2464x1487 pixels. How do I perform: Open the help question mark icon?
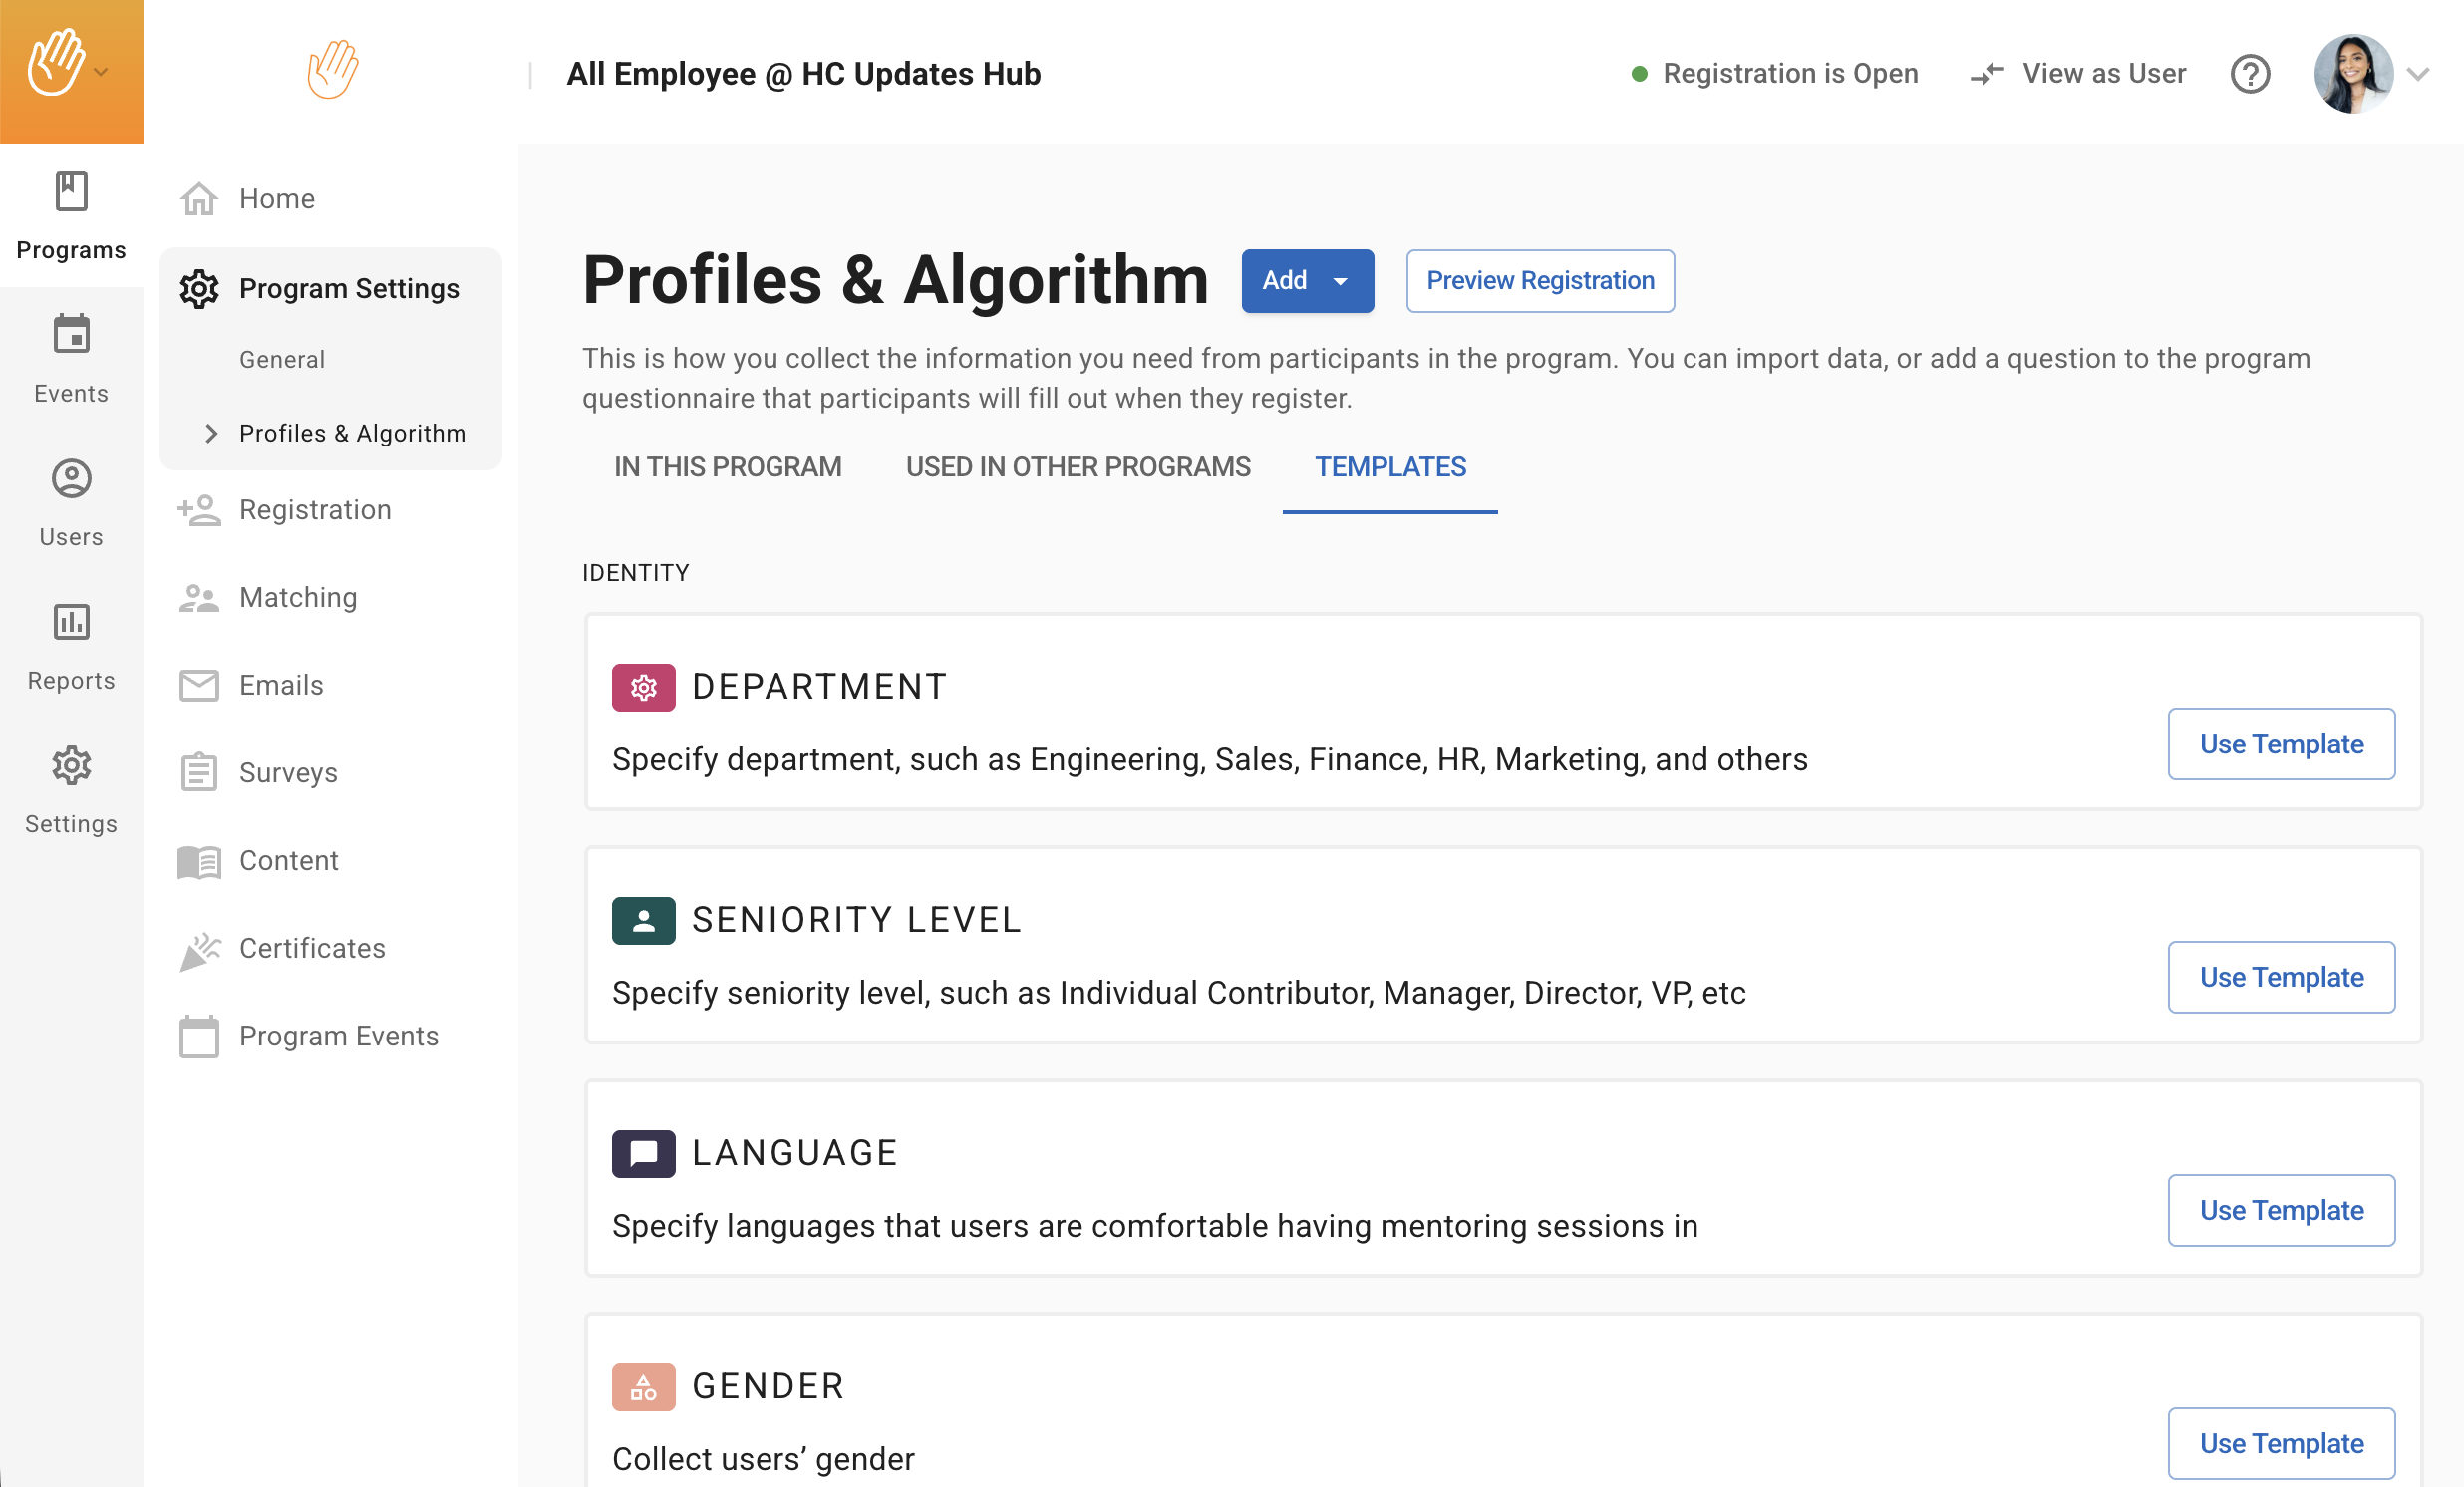pos(2249,73)
